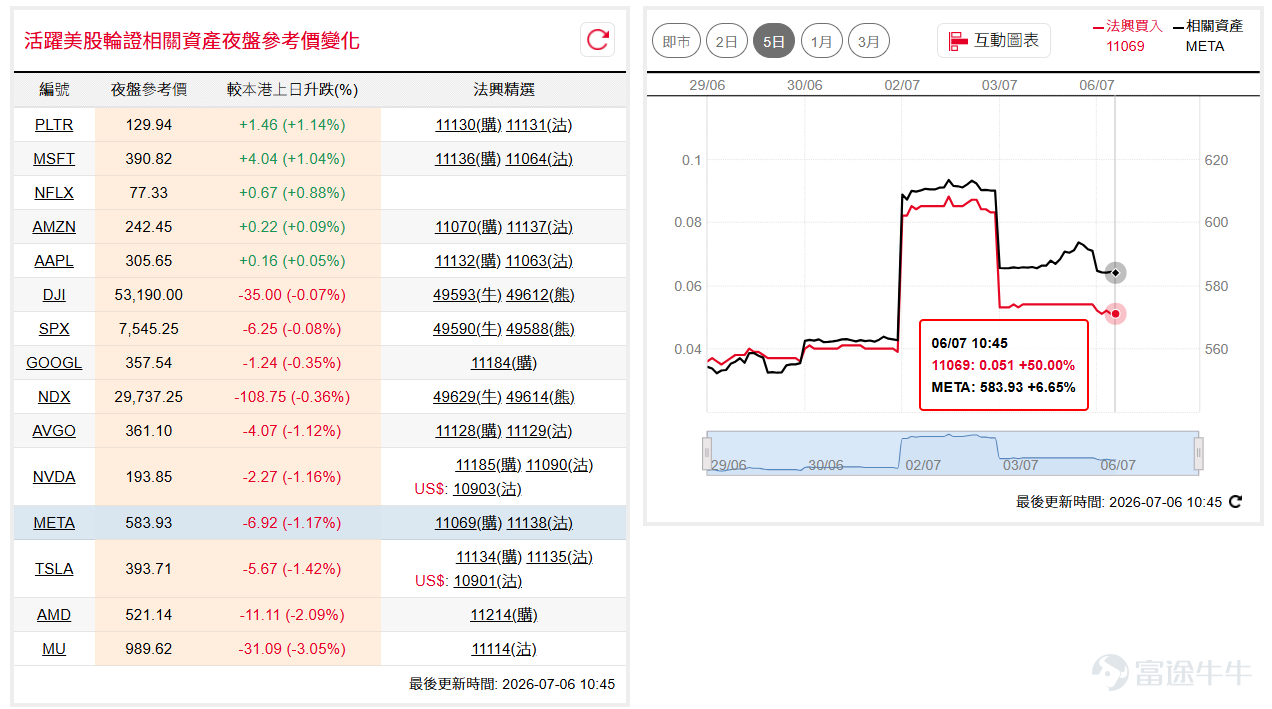Open PLTR put warrant 11131(沽)
This screenshot has height=709, width=1272.
(540, 125)
